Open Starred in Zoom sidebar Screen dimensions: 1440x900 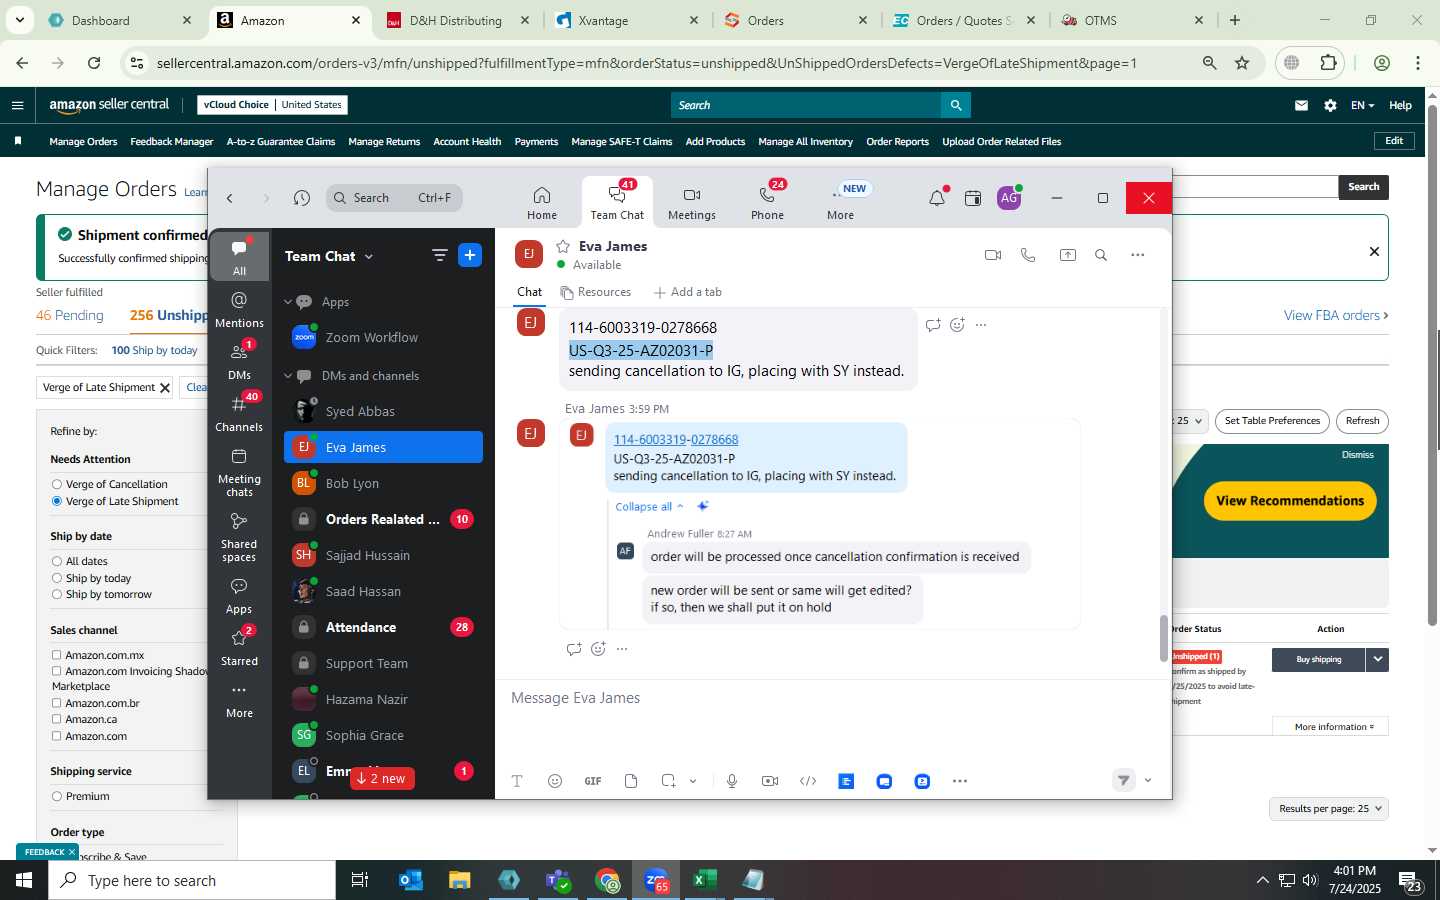(x=239, y=647)
